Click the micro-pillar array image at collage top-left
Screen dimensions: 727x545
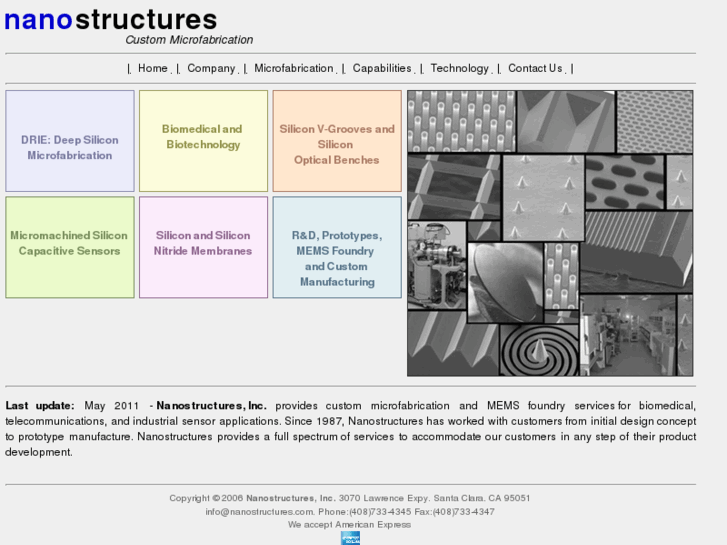pos(461,121)
